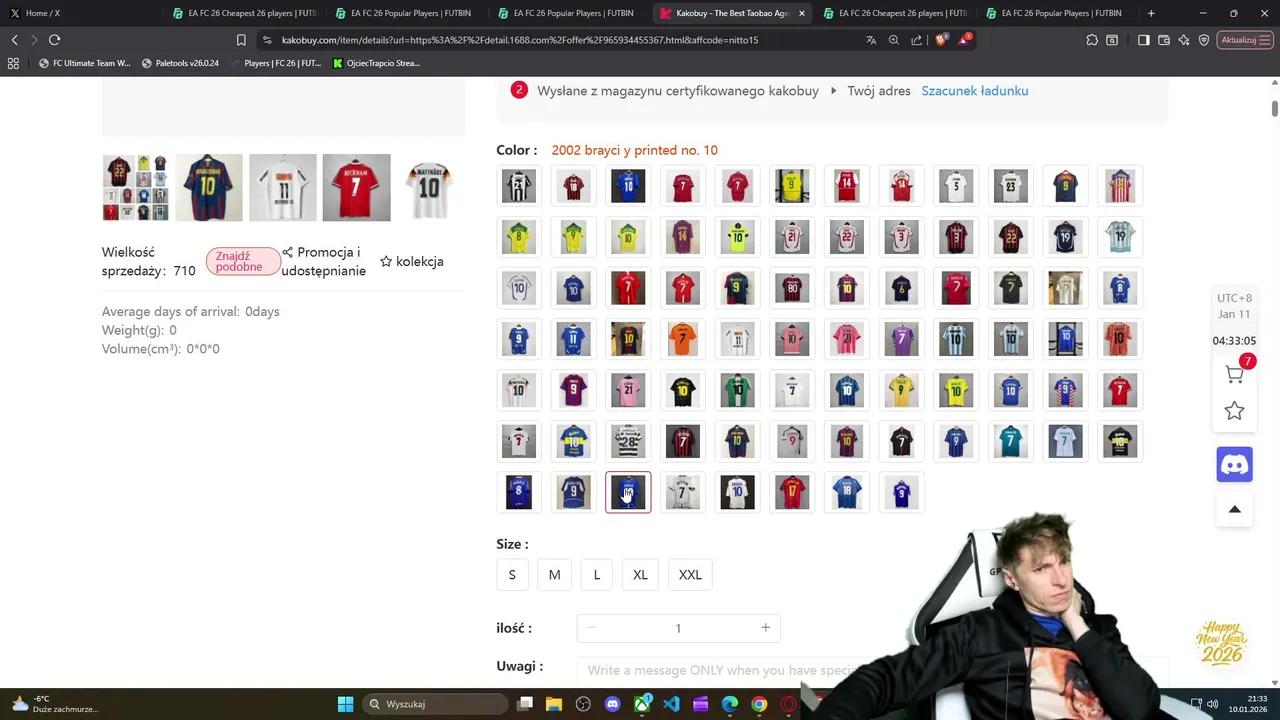The height and width of the screenshot is (720, 1280).
Task: View the jersey collage thumbnail
Action: tap(135, 187)
